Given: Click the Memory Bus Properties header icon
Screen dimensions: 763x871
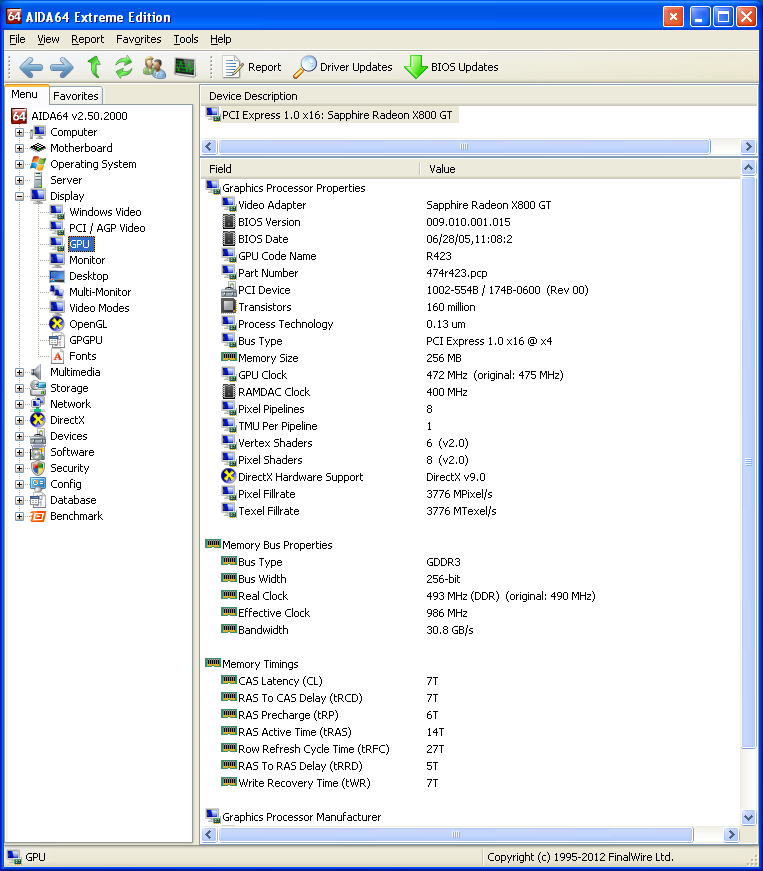Looking at the screenshot, I should (213, 544).
